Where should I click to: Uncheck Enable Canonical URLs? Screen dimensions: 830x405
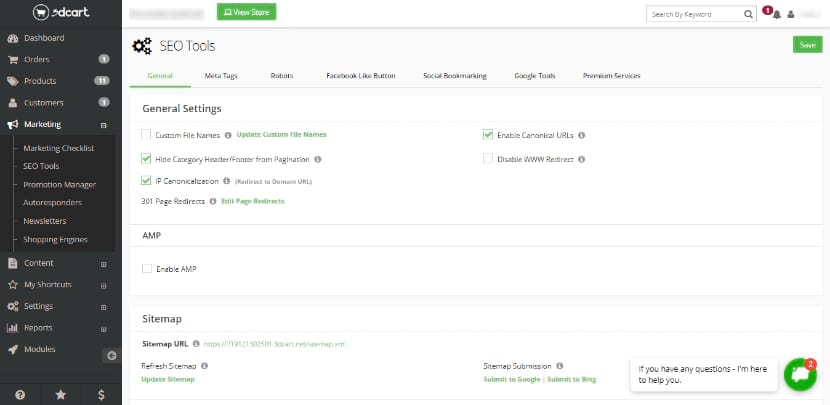(488, 134)
